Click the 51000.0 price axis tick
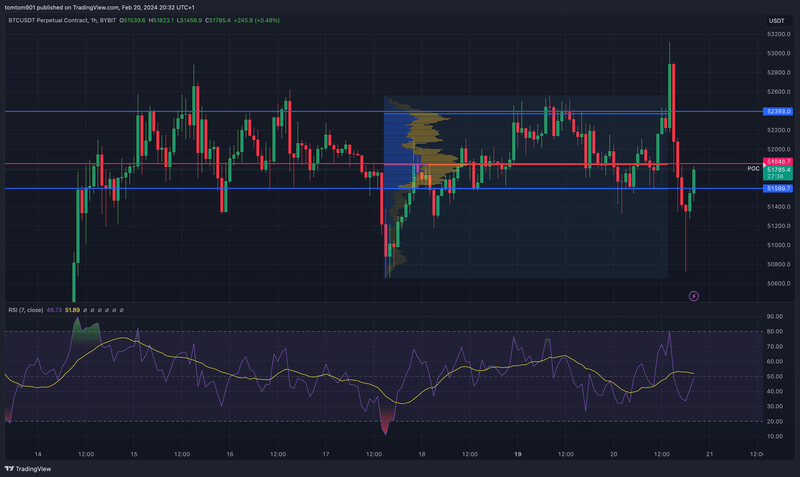The height and width of the screenshot is (477, 800). pyautogui.click(x=779, y=245)
